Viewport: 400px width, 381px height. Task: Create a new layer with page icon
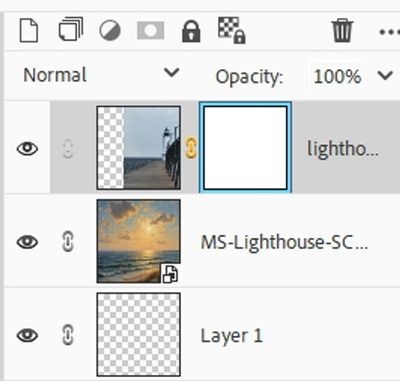coord(29,31)
